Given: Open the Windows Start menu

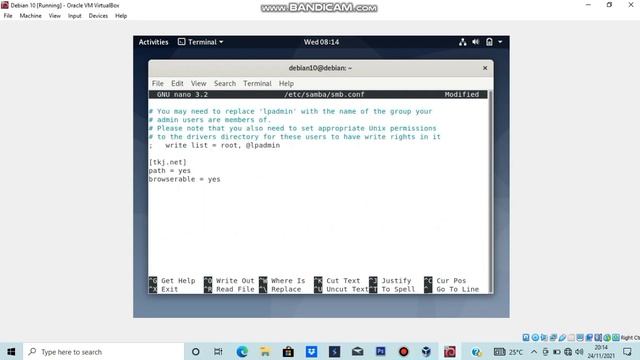Looking at the screenshot, I should pos(11,351).
